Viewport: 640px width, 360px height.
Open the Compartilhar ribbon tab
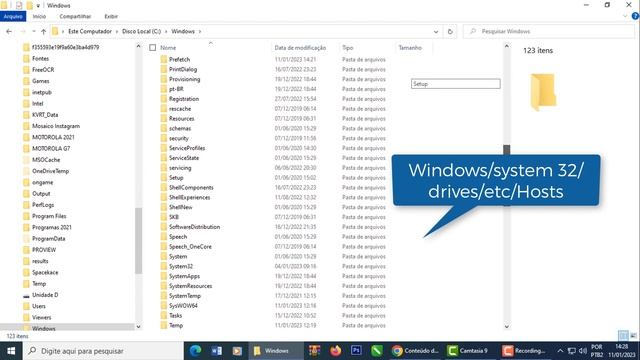pyautogui.click(x=75, y=16)
